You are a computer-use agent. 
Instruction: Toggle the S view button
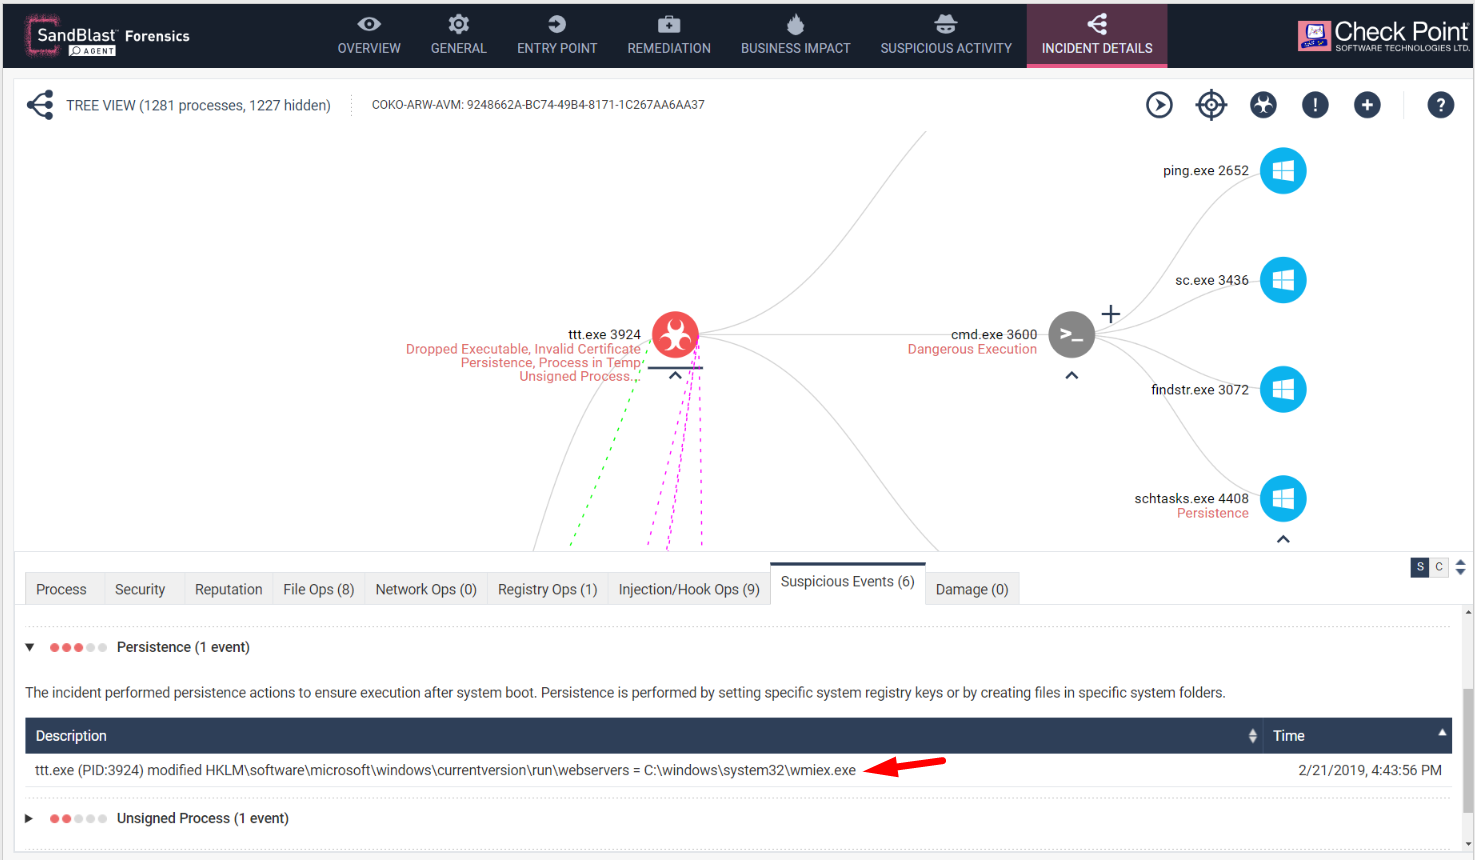[x=1420, y=567]
